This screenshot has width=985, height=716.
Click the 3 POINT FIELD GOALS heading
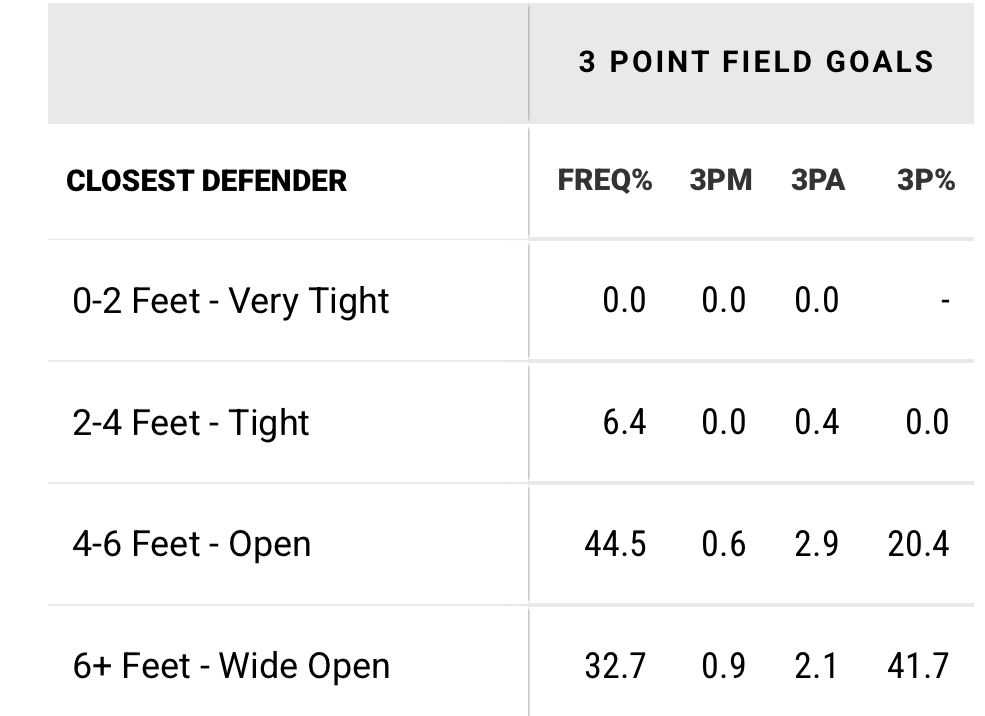755,62
